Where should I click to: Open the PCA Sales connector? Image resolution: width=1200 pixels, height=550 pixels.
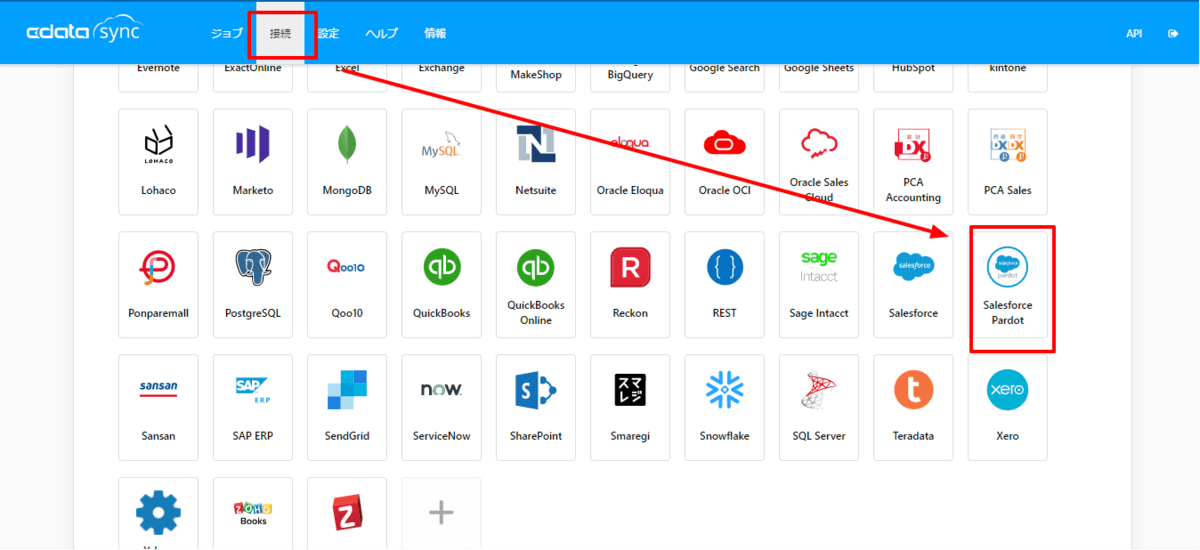pyautogui.click(x=1007, y=162)
